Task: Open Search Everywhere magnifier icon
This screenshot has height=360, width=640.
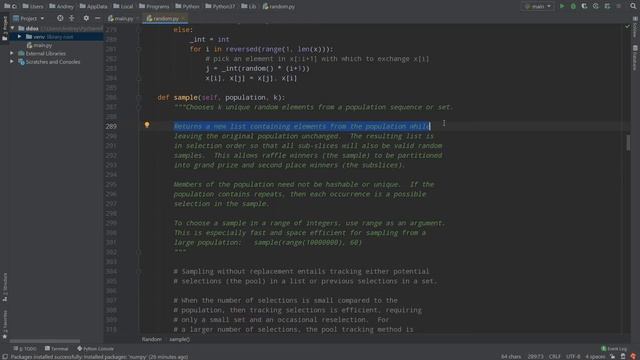Action: pos(633,7)
